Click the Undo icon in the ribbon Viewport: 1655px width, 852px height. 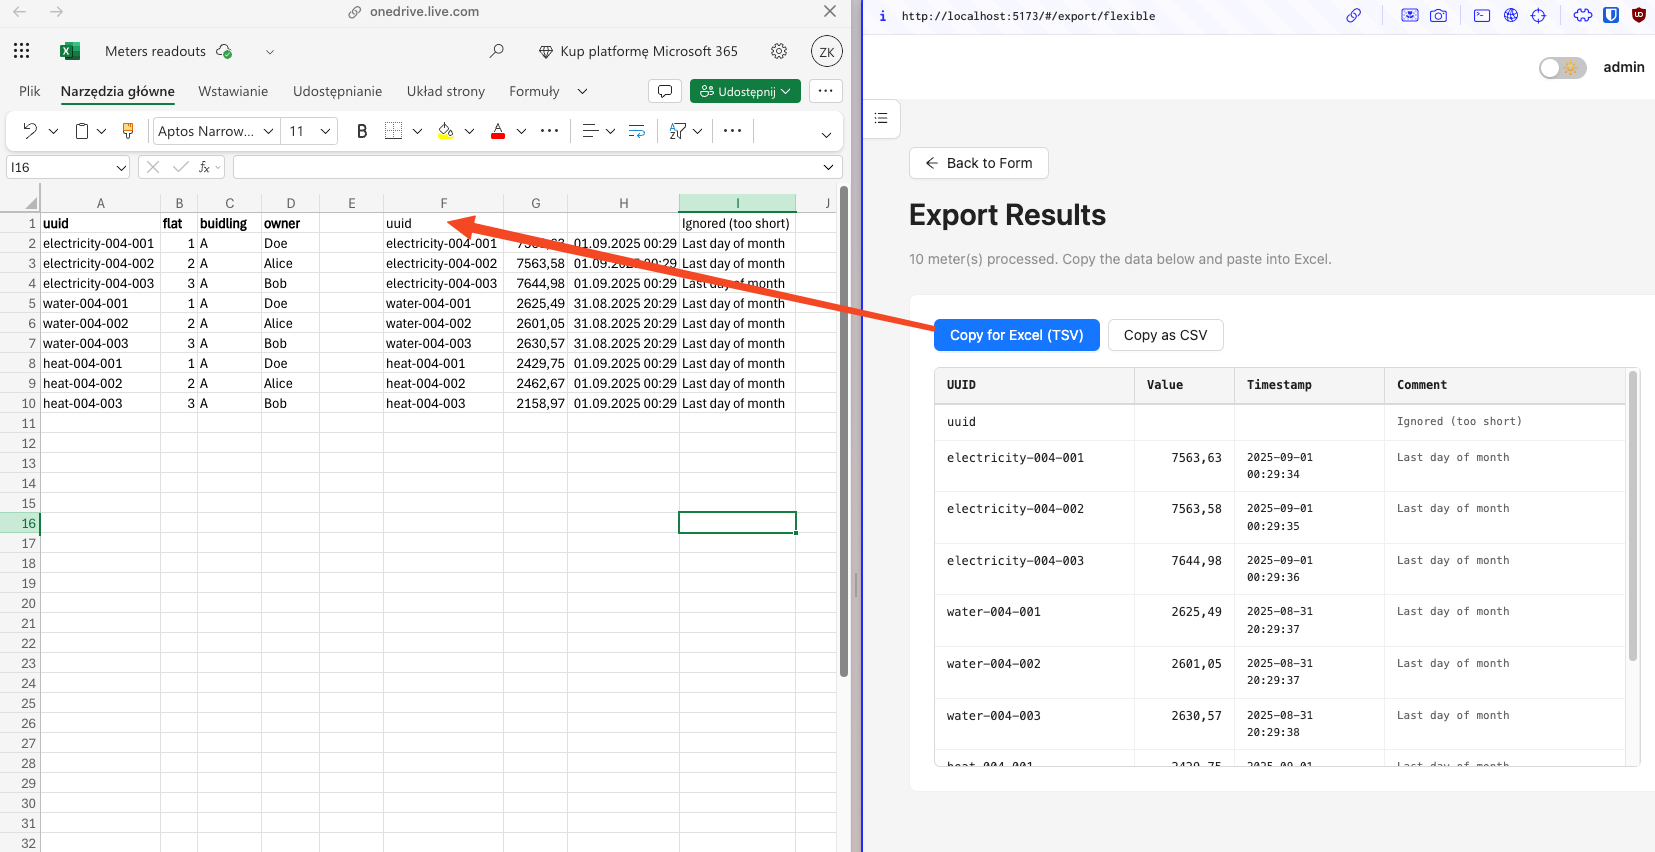point(30,131)
